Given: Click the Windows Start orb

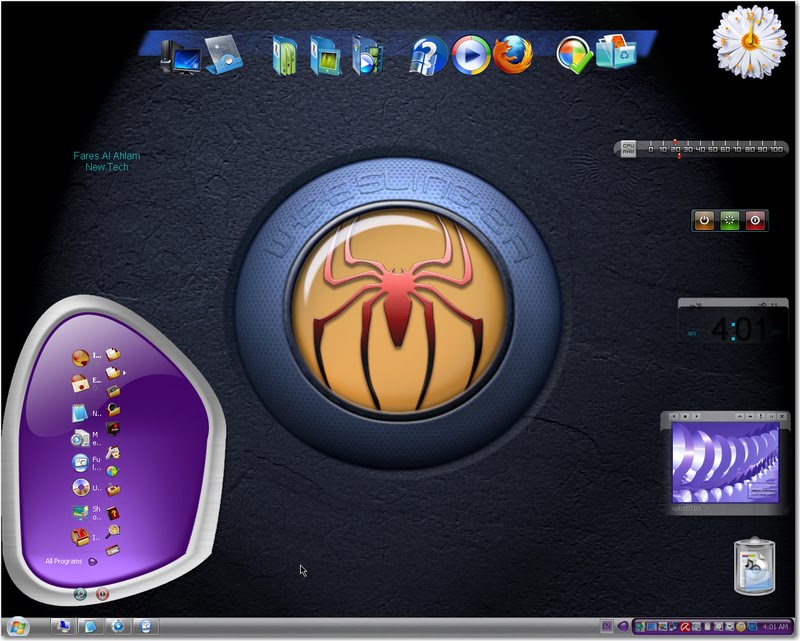Looking at the screenshot, I should coord(17,627).
